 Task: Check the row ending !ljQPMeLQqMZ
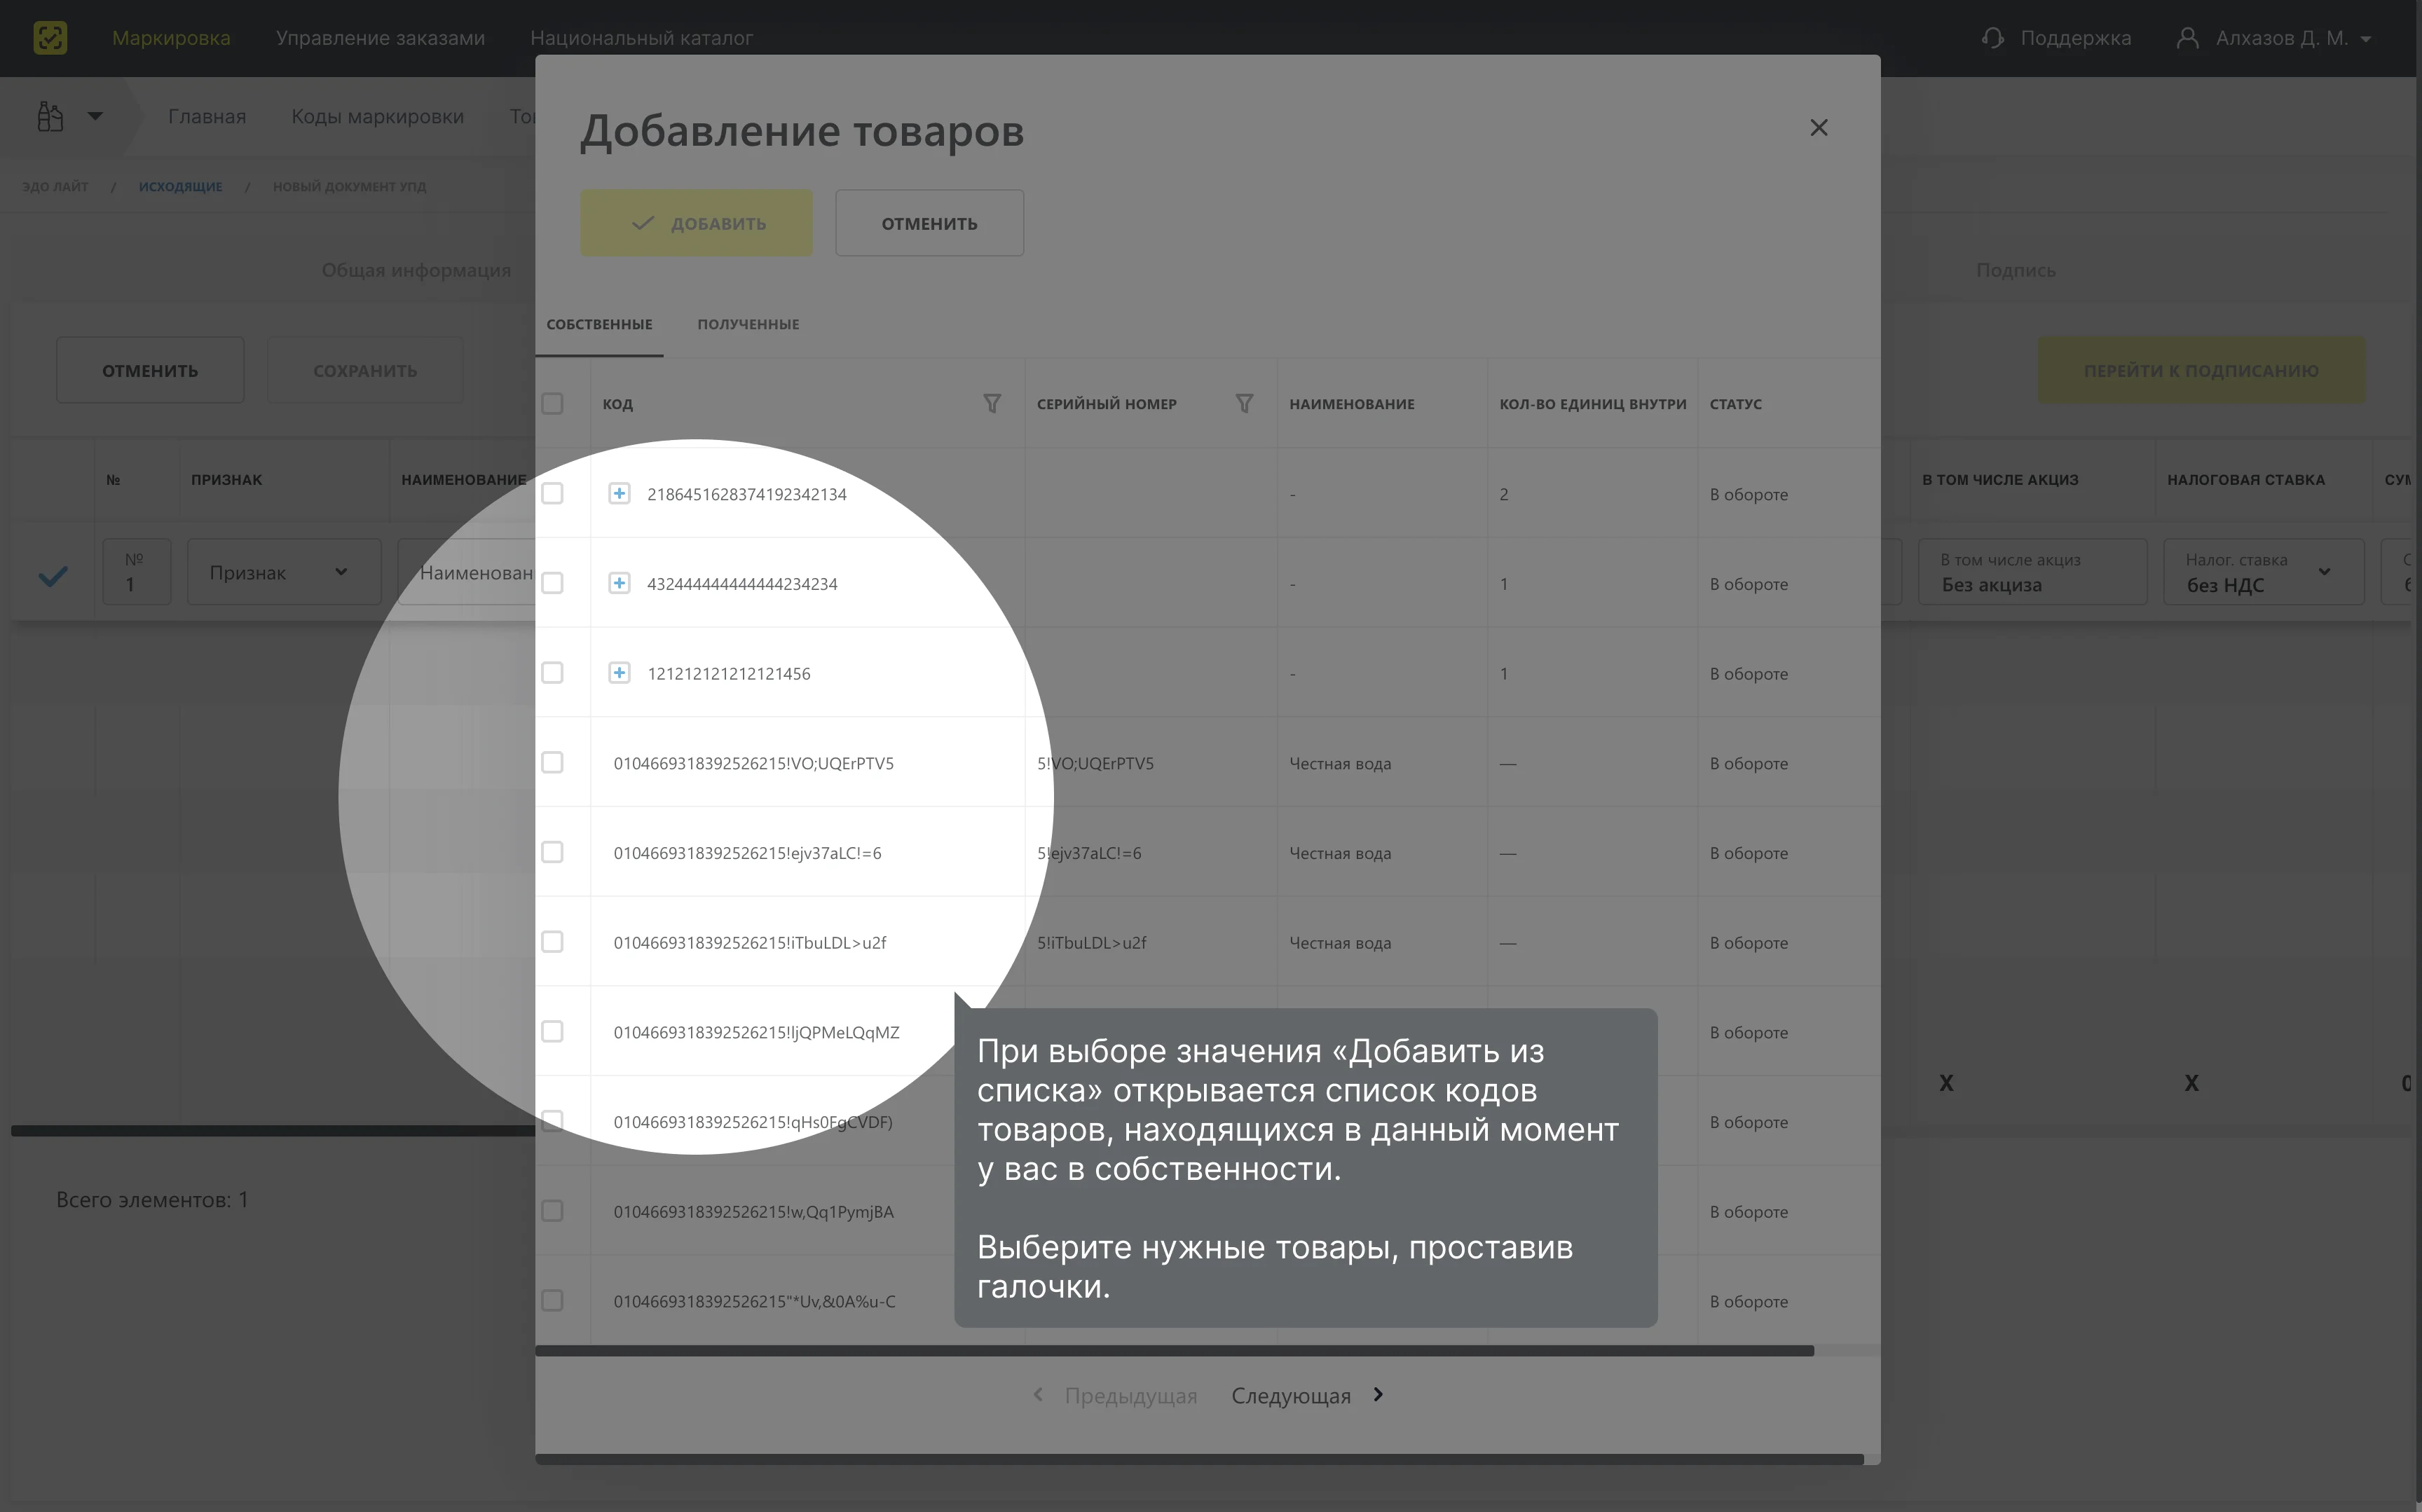pyautogui.click(x=552, y=1031)
